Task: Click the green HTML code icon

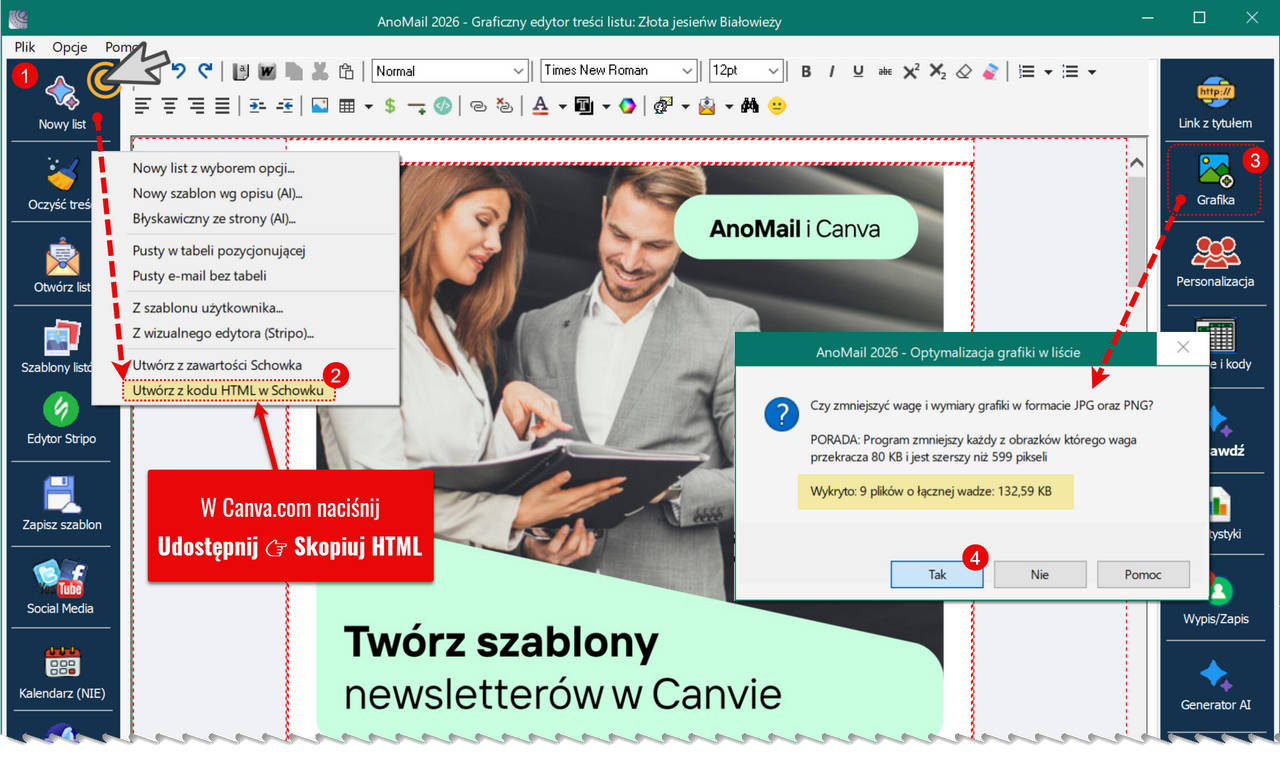Action: point(443,105)
